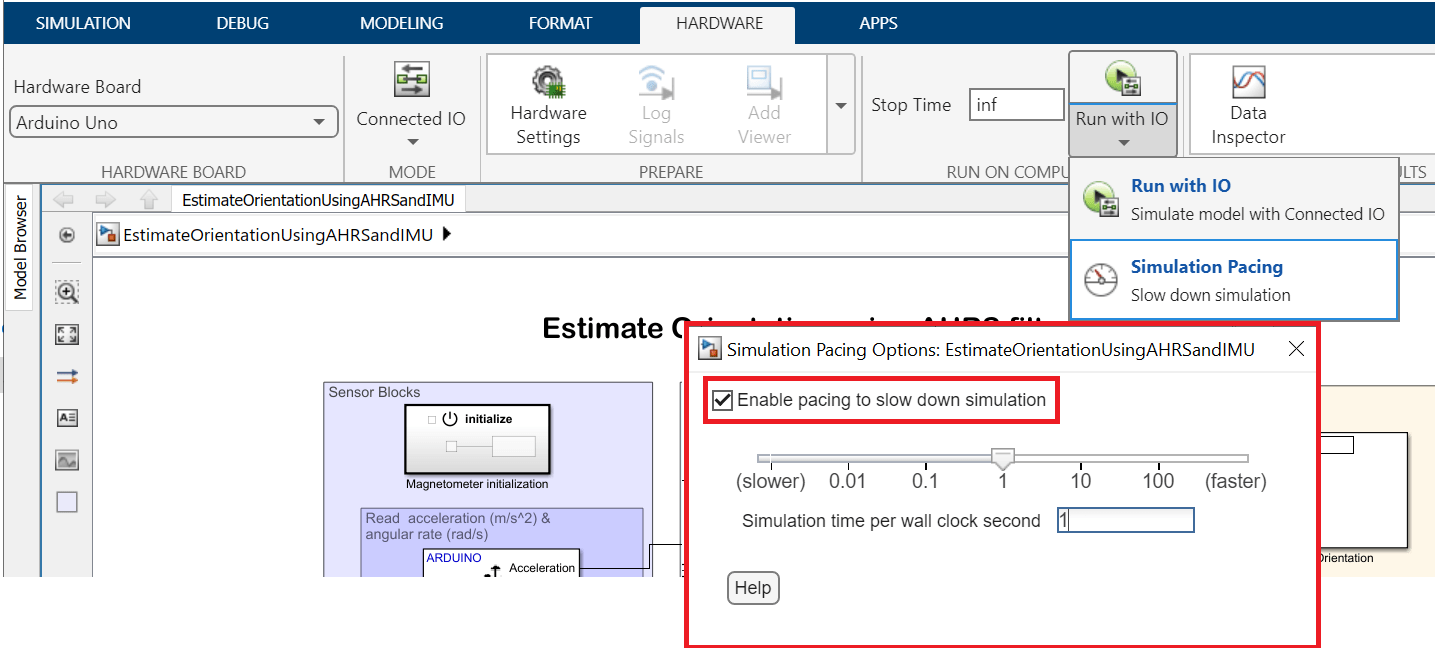The width and height of the screenshot is (1435, 648).
Task: Click the slider track near 0.01
Action: pyautogui.click(x=848, y=458)
